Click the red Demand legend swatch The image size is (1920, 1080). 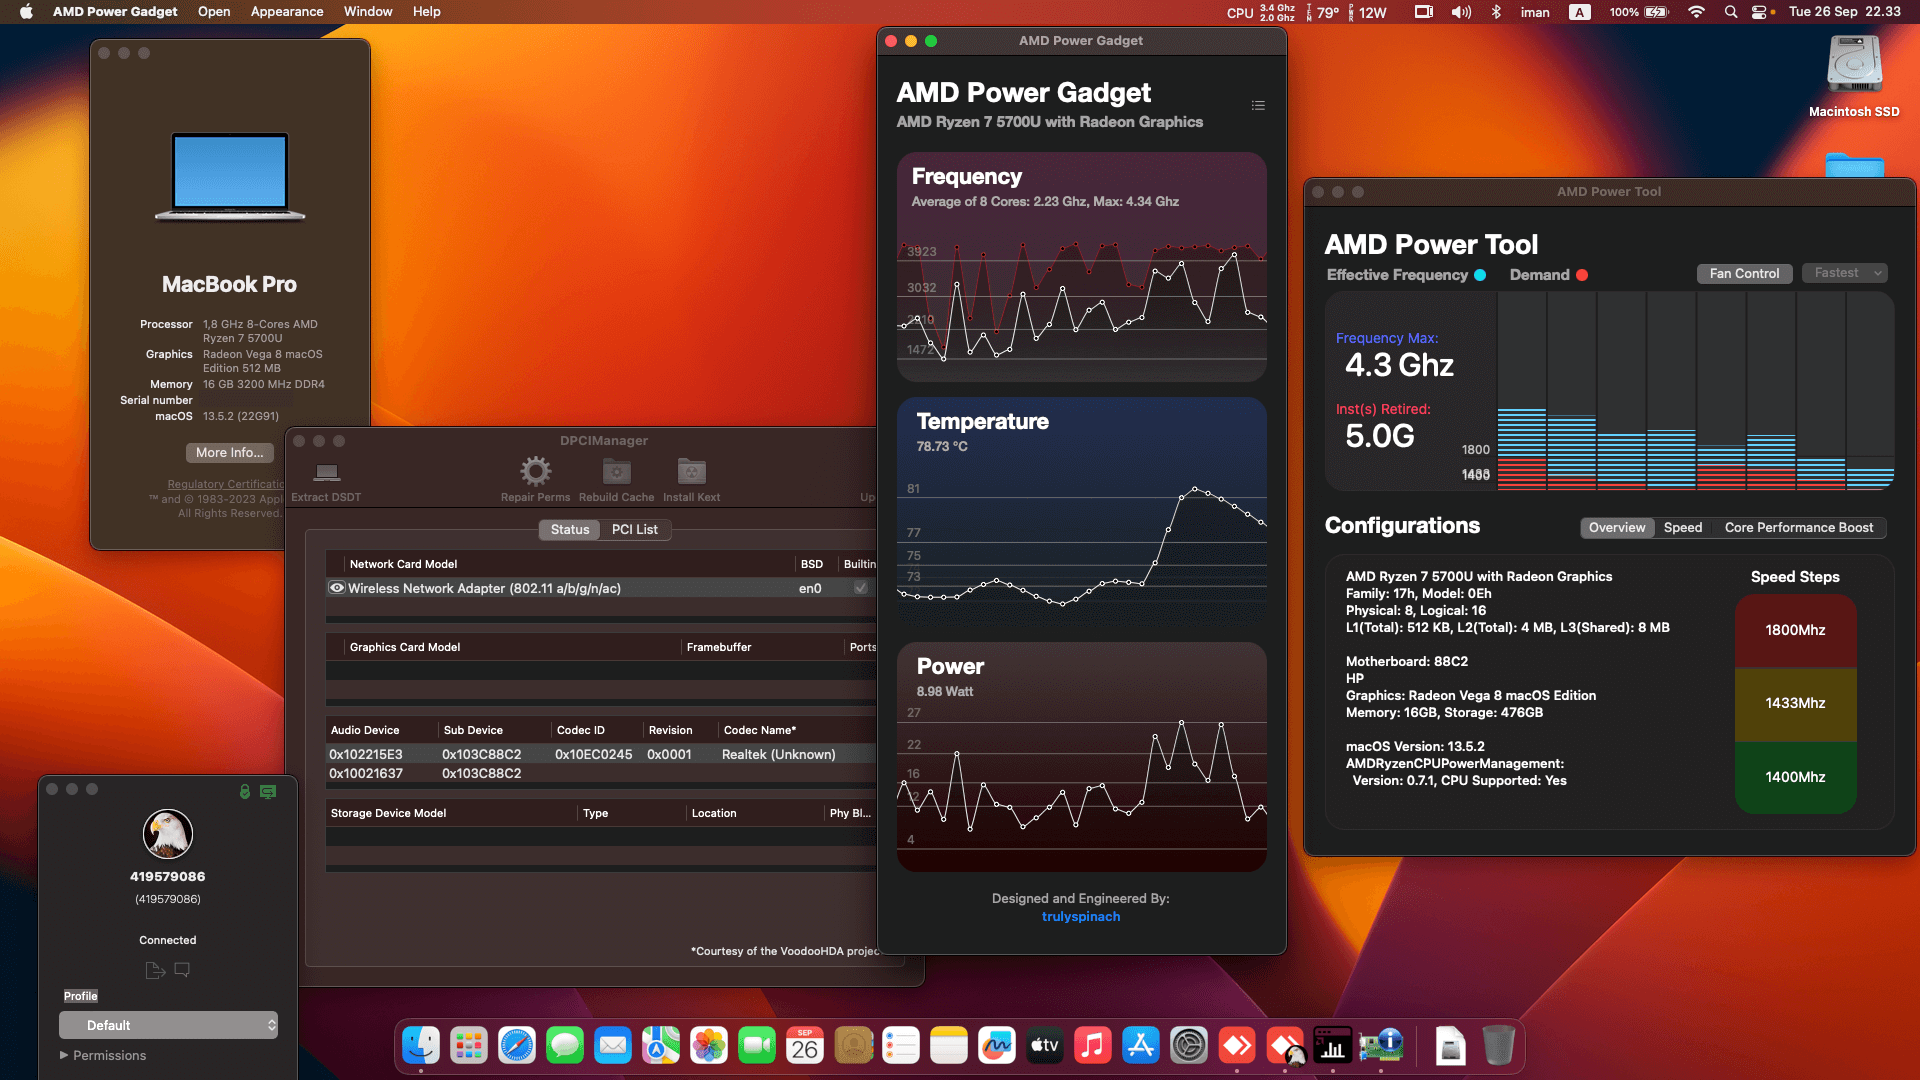pos(1582,275)
